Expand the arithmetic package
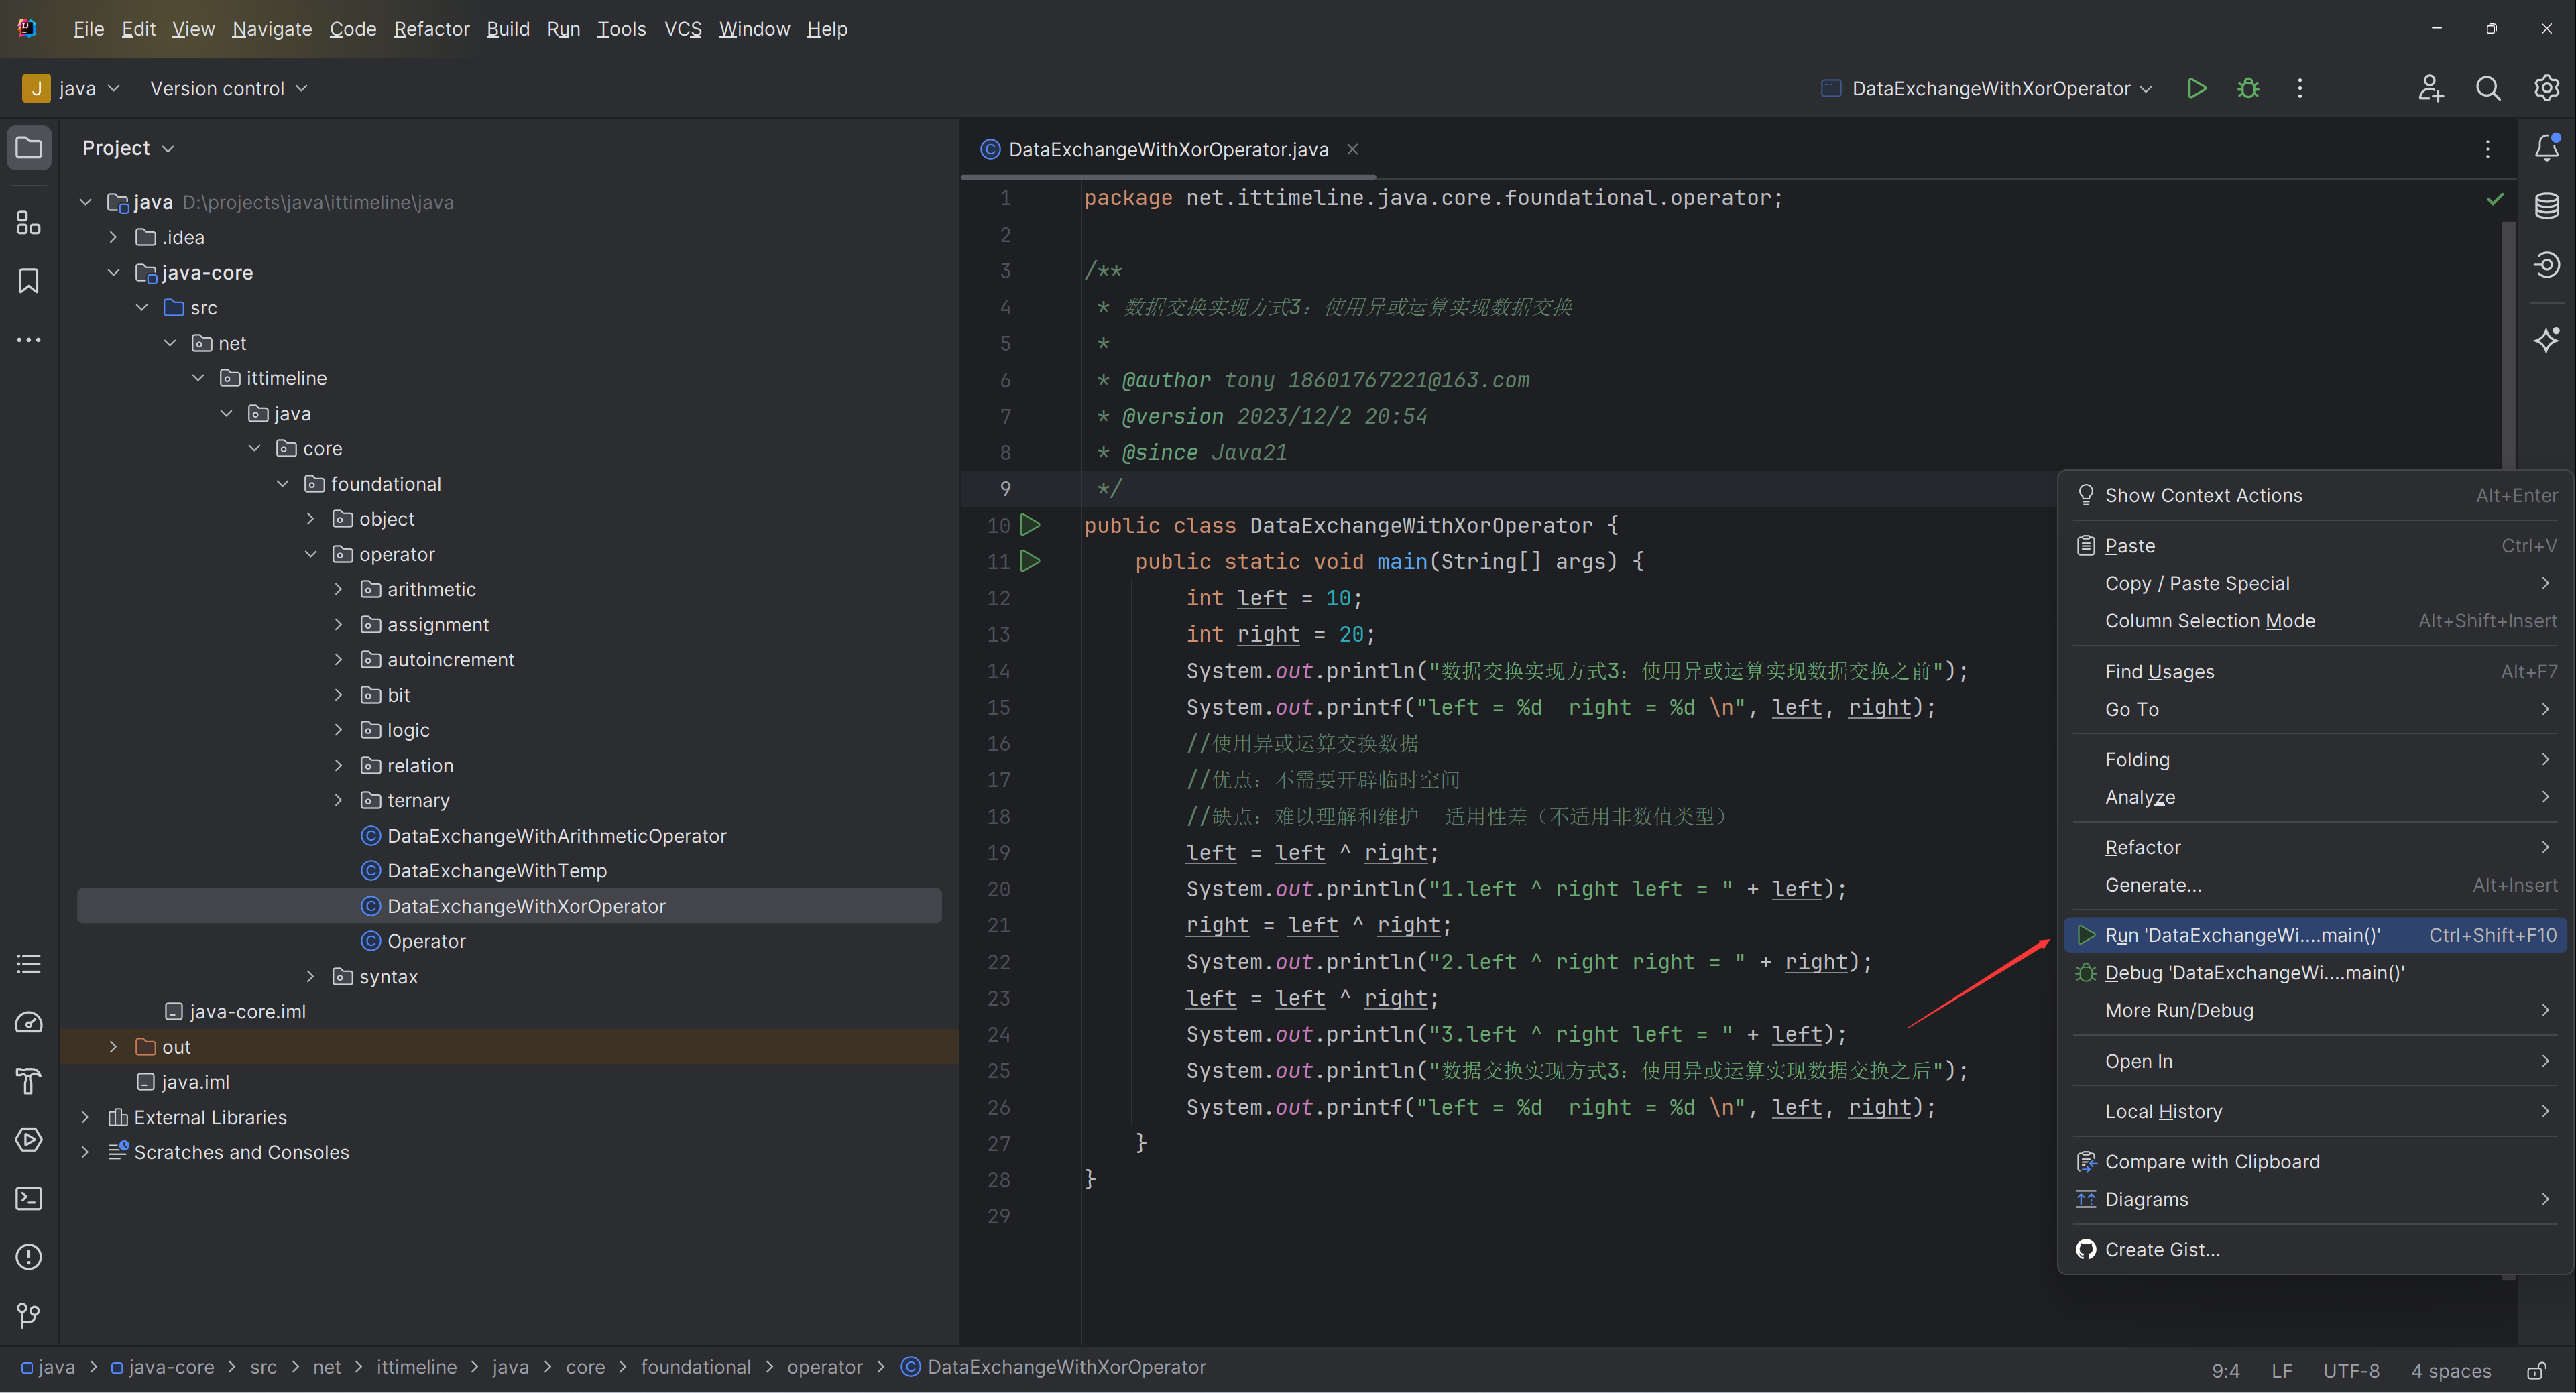This screenshot has width=2576, height=1393. coord(338,589)
